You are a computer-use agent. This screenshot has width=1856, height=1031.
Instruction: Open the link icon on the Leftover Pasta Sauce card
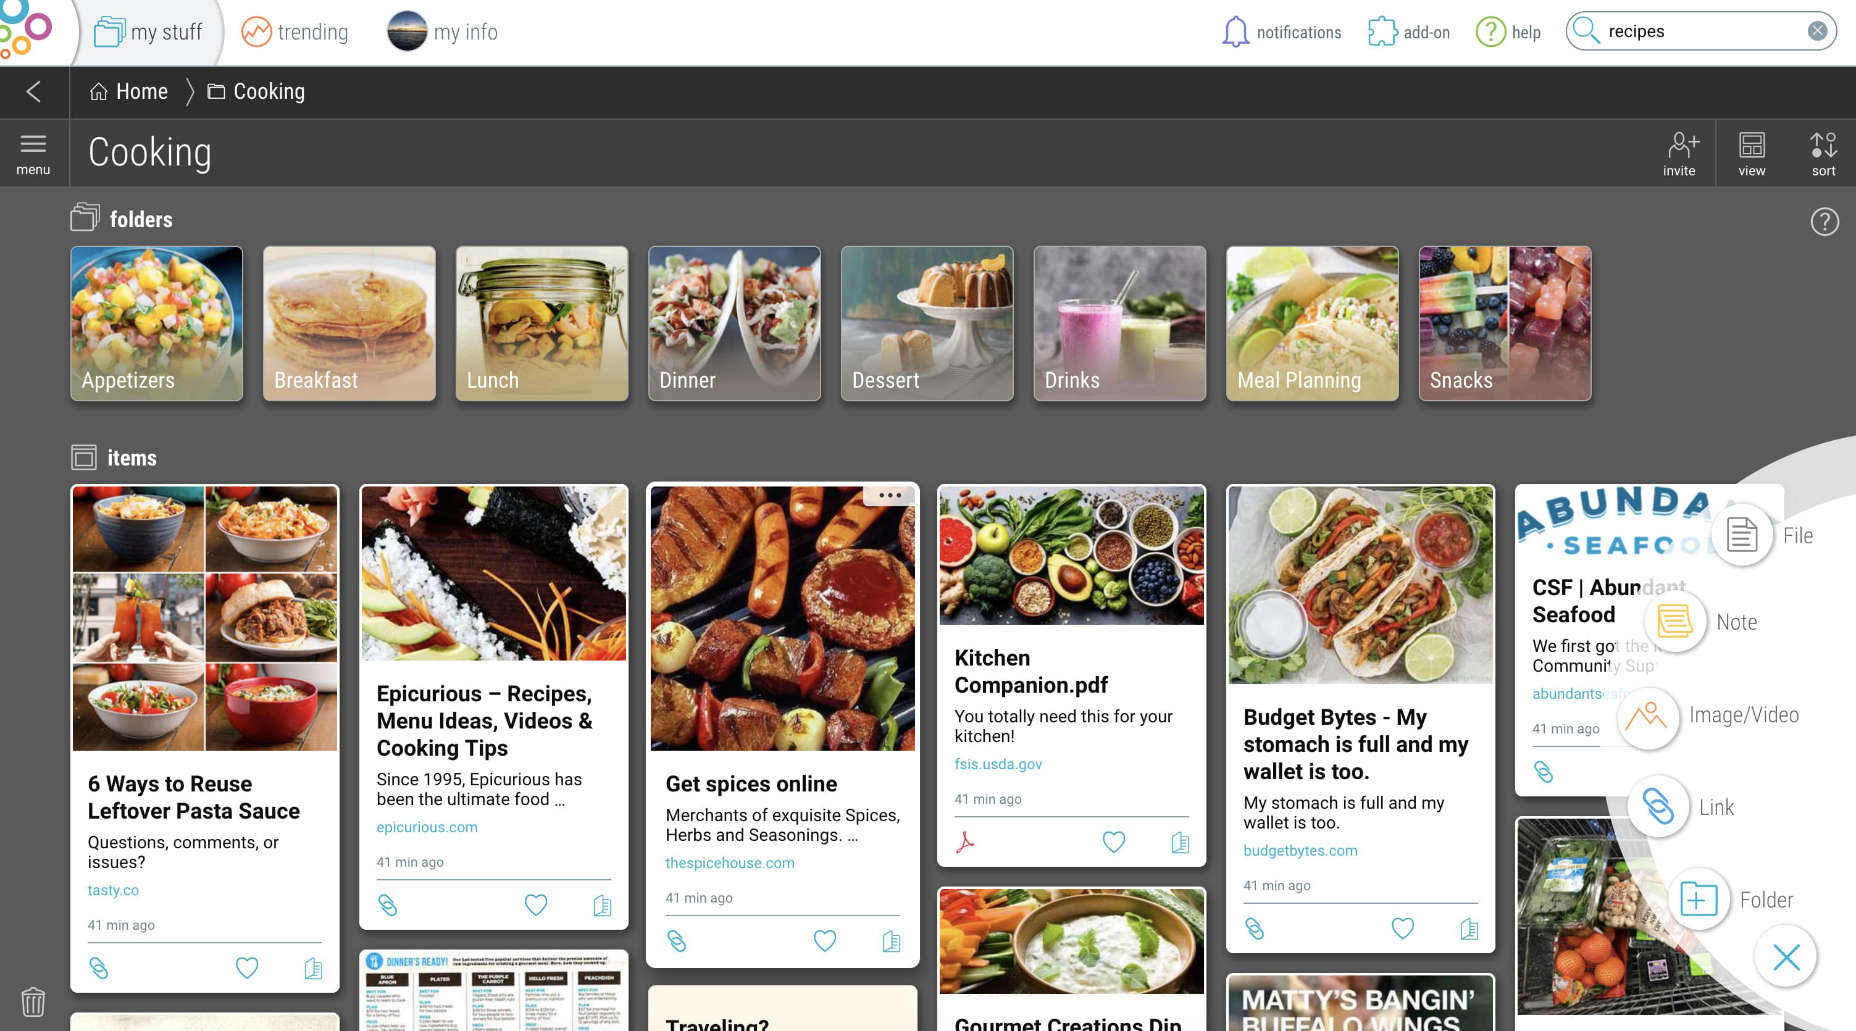[x=98, y=968]
